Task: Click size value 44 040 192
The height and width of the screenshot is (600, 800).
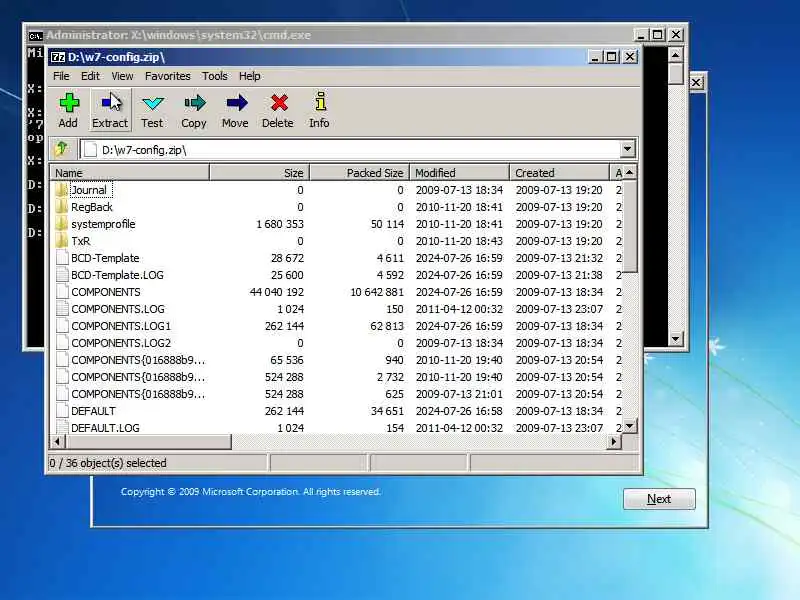Action: [277, 292]
